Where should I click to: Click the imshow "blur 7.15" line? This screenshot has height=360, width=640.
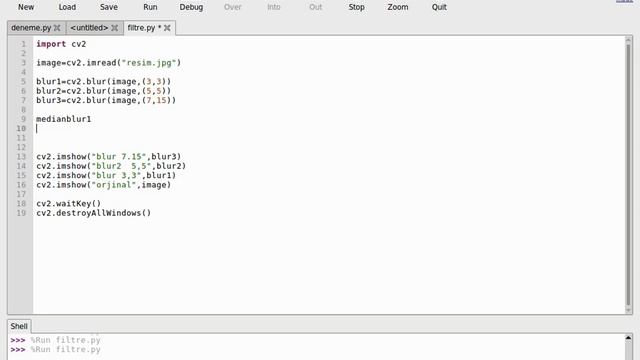109,156
